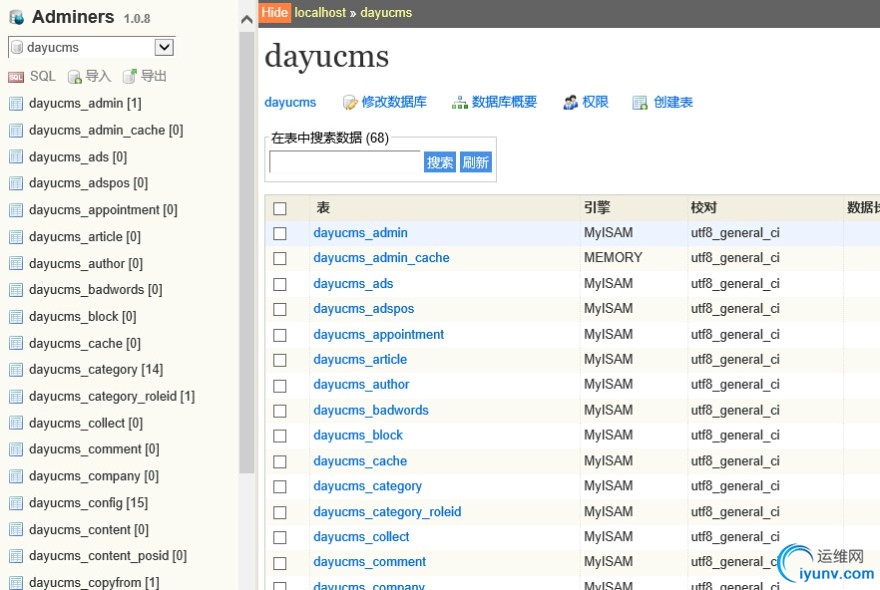Image resolution: width=880 pixels, height=590 pixels.
Task: Click the 权限 privileges user icon
Action: (x=570, y=103)
